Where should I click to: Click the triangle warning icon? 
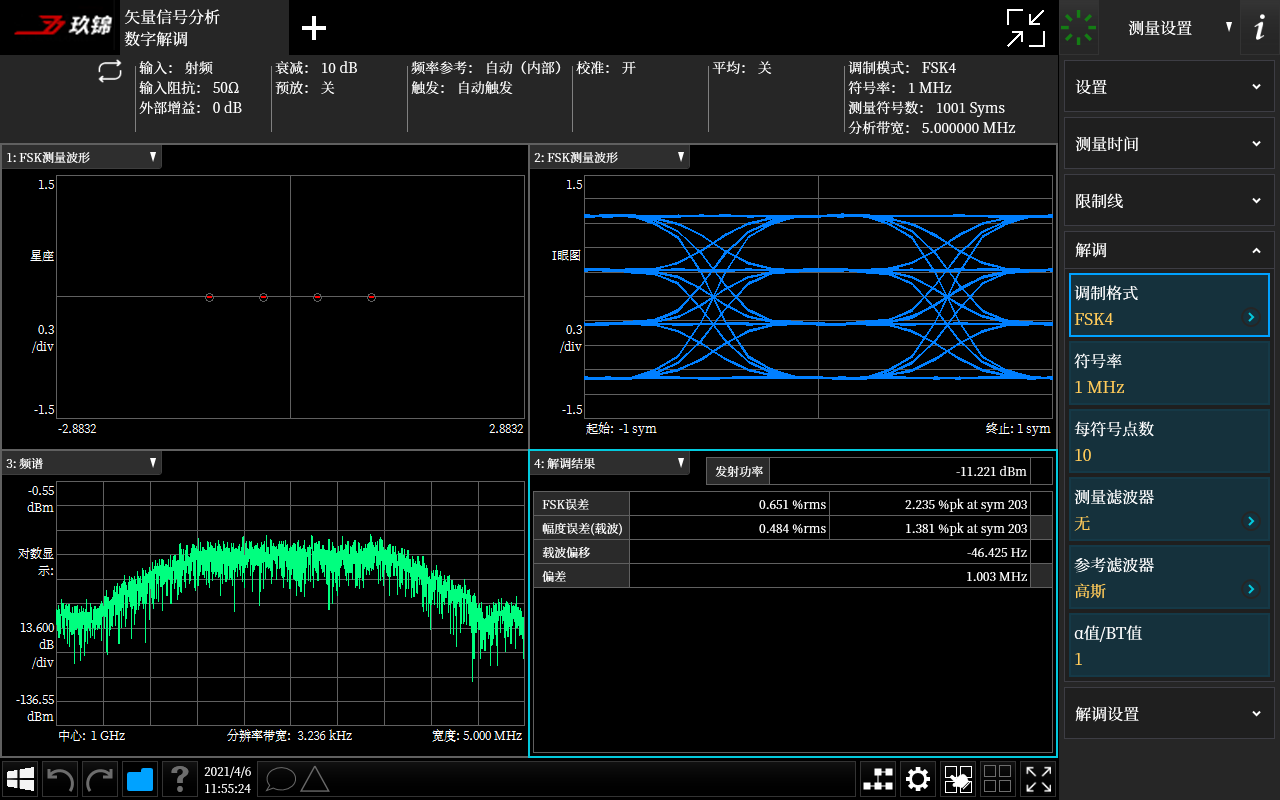pyautogui.click(x=315, y=779)
